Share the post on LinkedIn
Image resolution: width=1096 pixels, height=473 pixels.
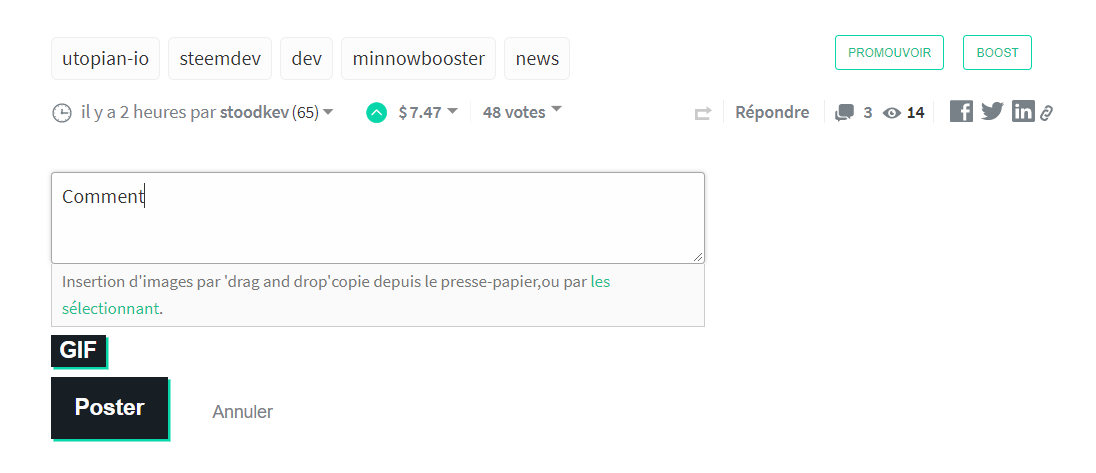(x=1023, y=111)
